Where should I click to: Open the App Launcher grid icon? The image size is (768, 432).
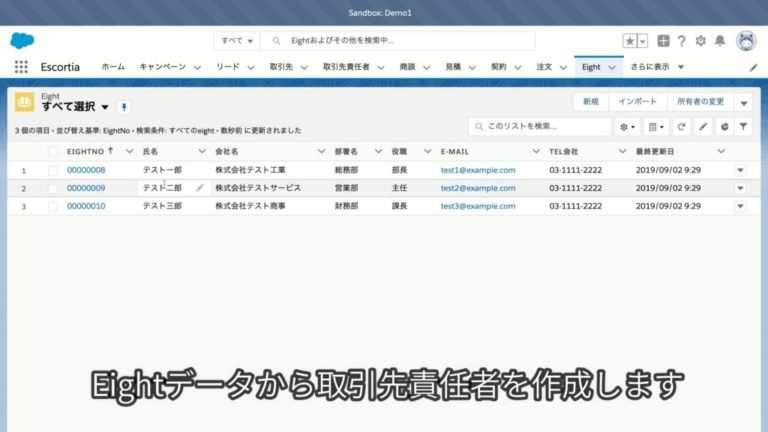click(21, 67)
